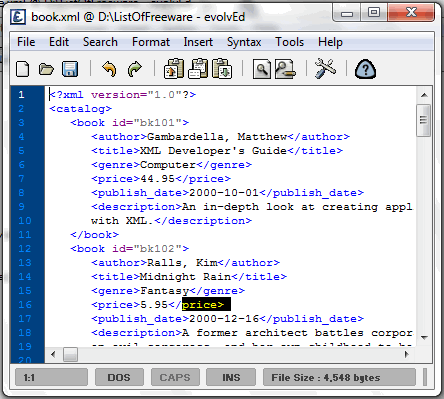
Task: Click the book id="bk101" line
Action: [x=130, y=123]
